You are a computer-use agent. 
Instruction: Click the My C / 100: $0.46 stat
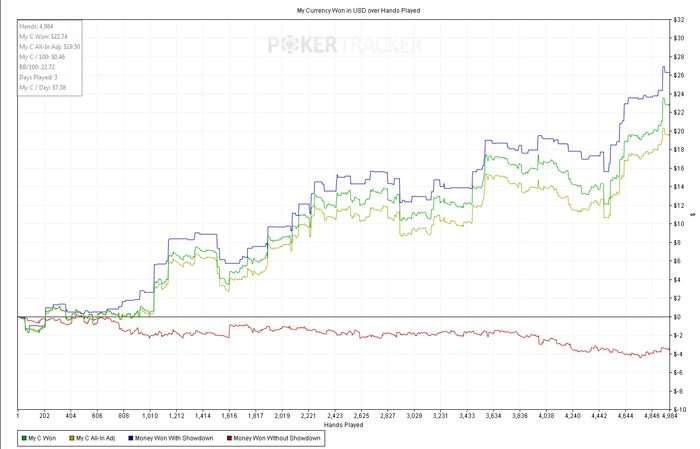click(x=42, y=57)
